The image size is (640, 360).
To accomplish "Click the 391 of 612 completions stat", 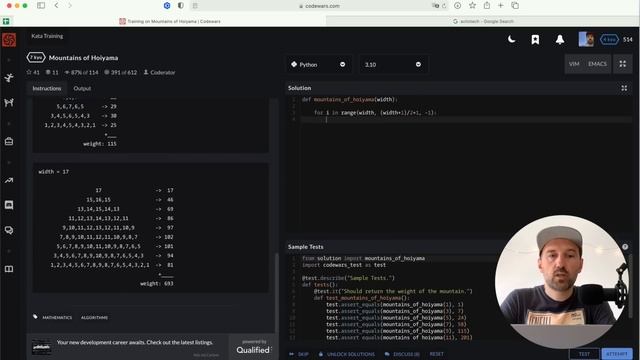I will point(120,72).
